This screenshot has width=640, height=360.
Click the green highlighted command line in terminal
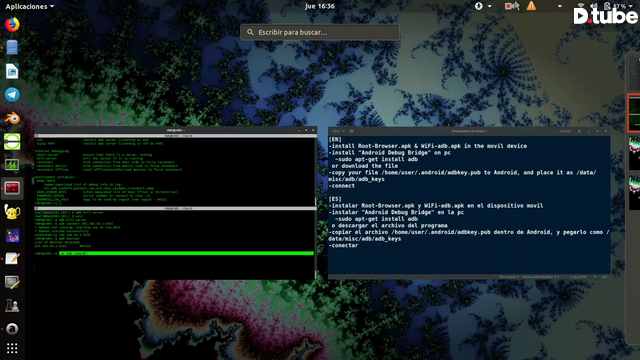187,253
